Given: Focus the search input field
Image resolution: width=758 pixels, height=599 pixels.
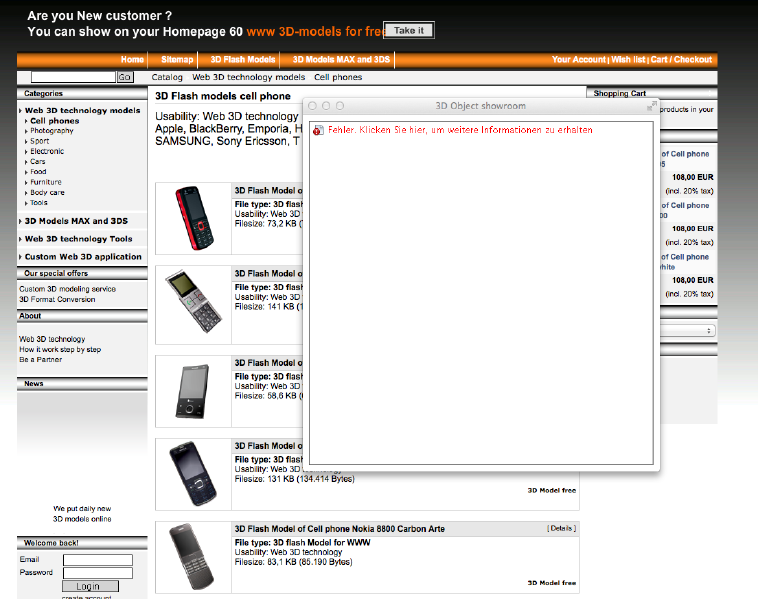Looking at the screenshot, I should (73, 77).
